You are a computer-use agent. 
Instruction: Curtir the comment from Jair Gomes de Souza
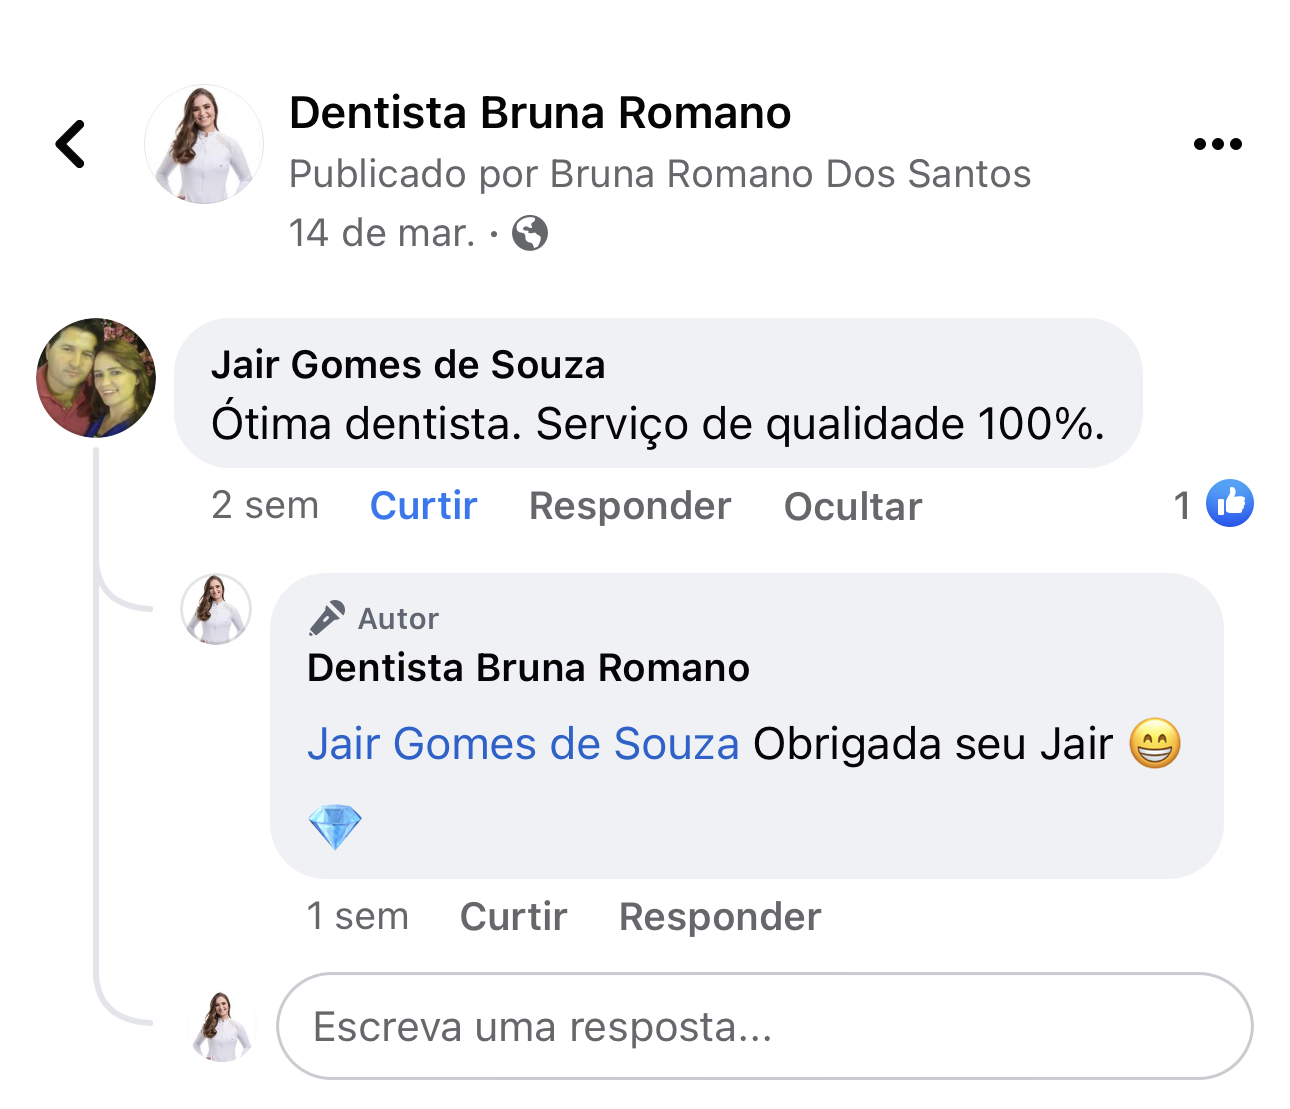(422, 506)
